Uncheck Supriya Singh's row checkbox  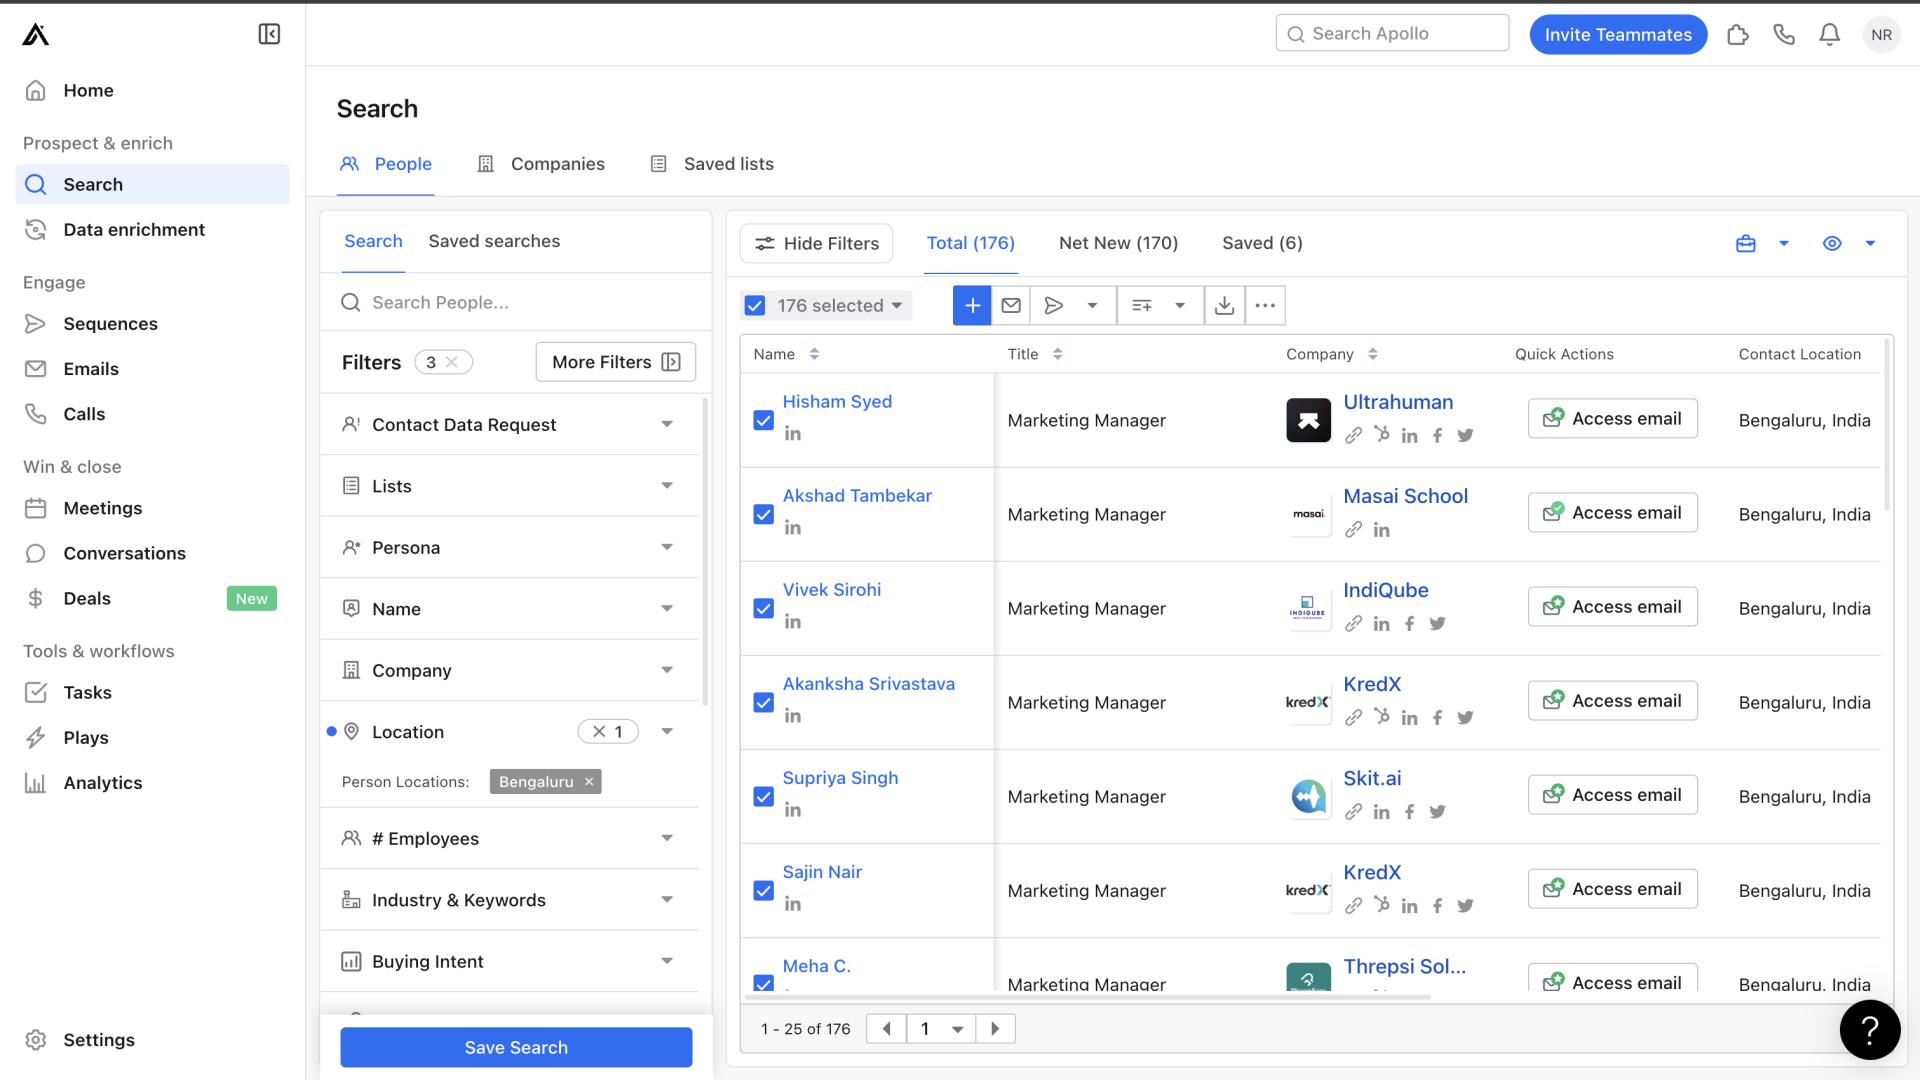pyautogui.click(x=762, y=795)
